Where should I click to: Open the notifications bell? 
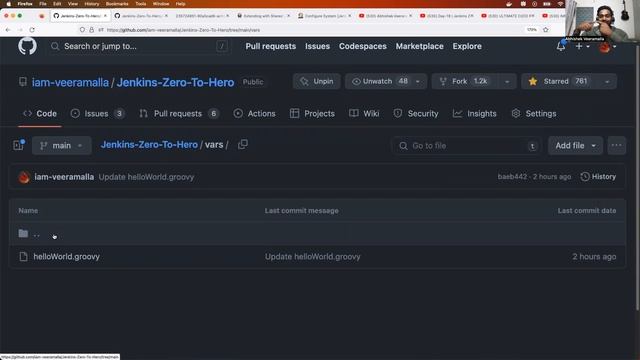(x=561, y=46)
